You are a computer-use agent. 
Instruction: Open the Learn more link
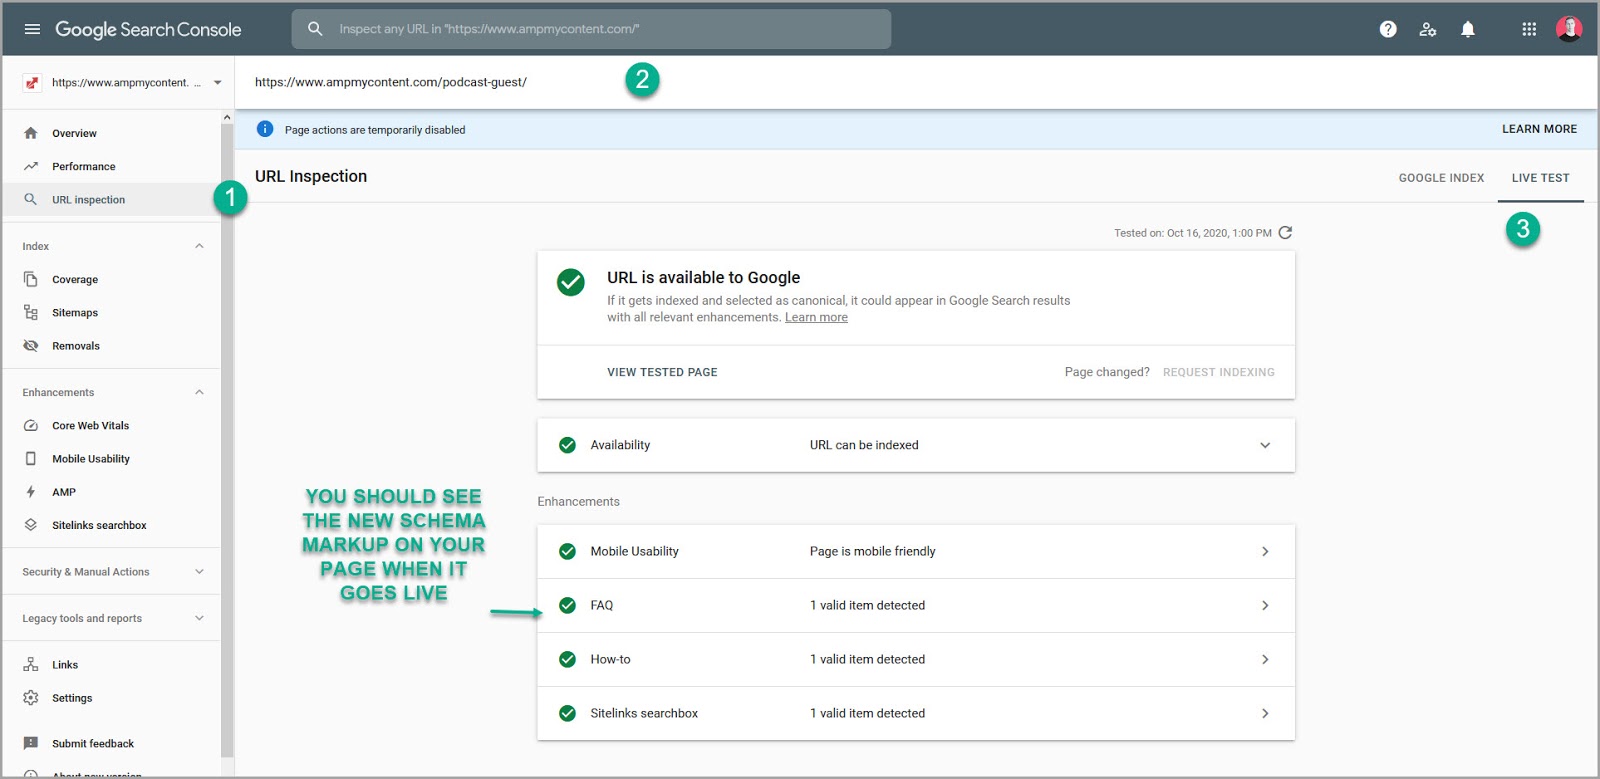(x=816, y=318)
